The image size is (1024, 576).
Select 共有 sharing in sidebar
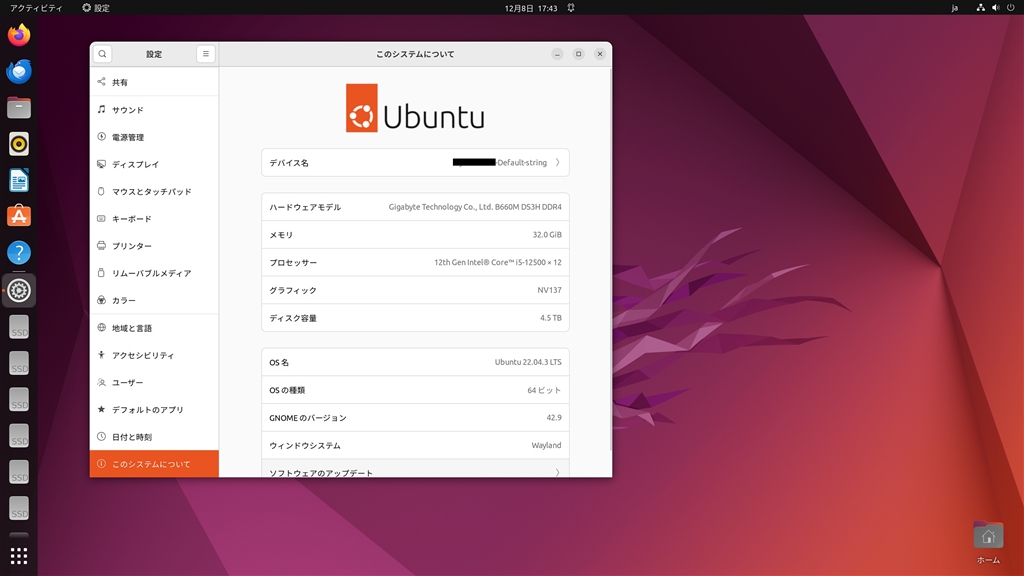[154, 82]
